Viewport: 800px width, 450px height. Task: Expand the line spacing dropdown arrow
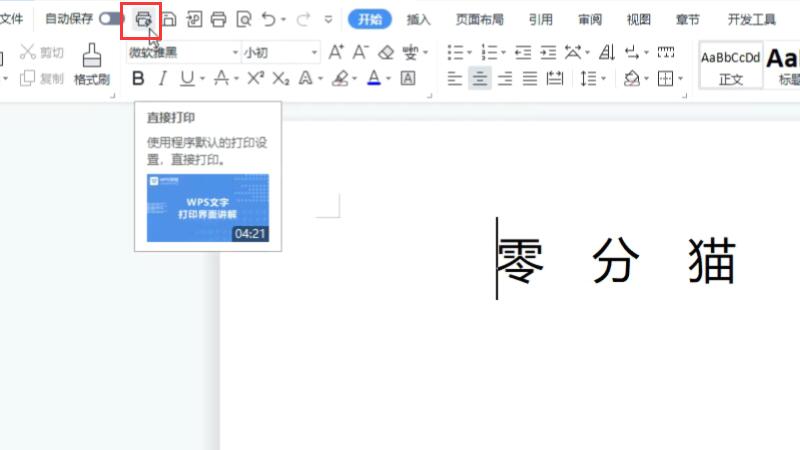604,78
